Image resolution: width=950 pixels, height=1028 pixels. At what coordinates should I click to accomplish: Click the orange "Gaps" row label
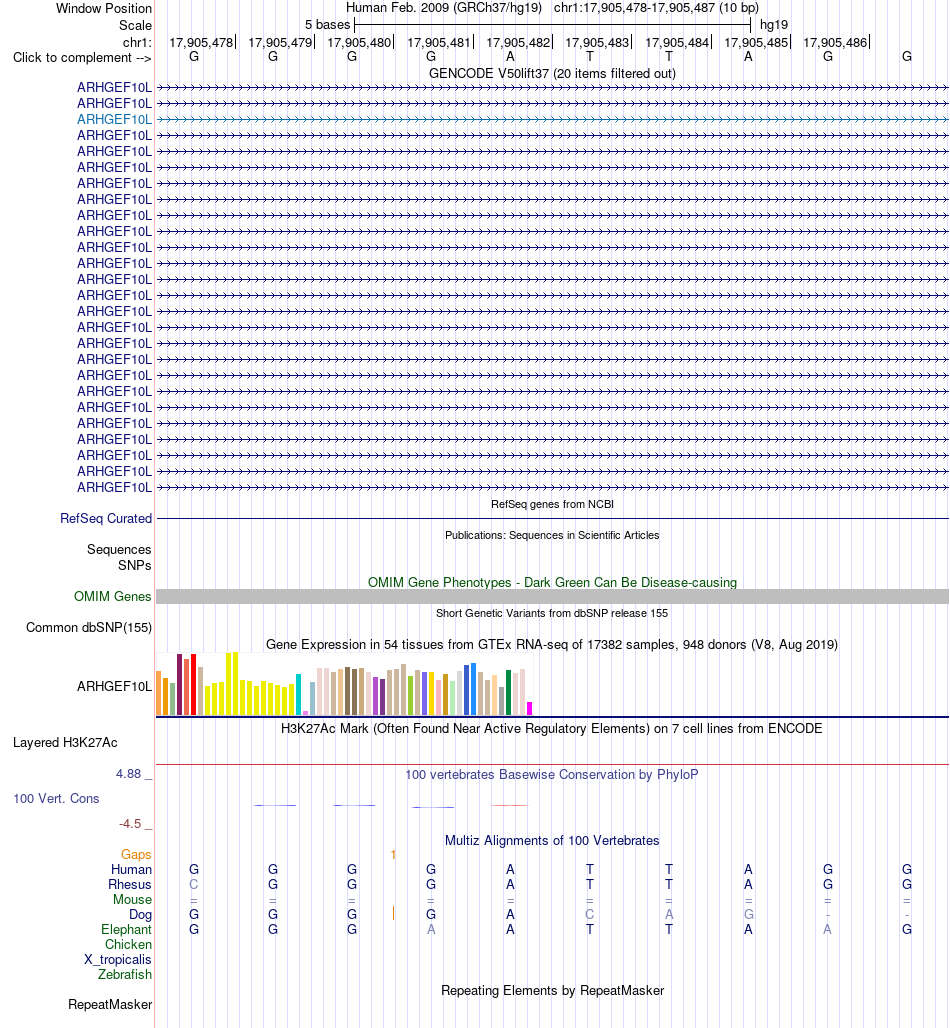click(x=136, y=854)
